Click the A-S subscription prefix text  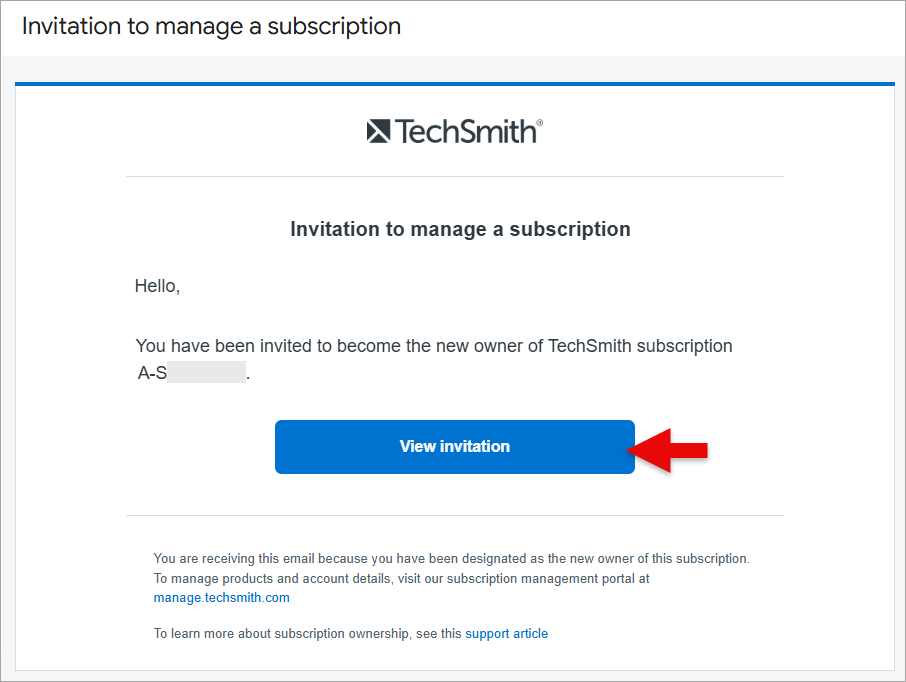tap(152, 373)
